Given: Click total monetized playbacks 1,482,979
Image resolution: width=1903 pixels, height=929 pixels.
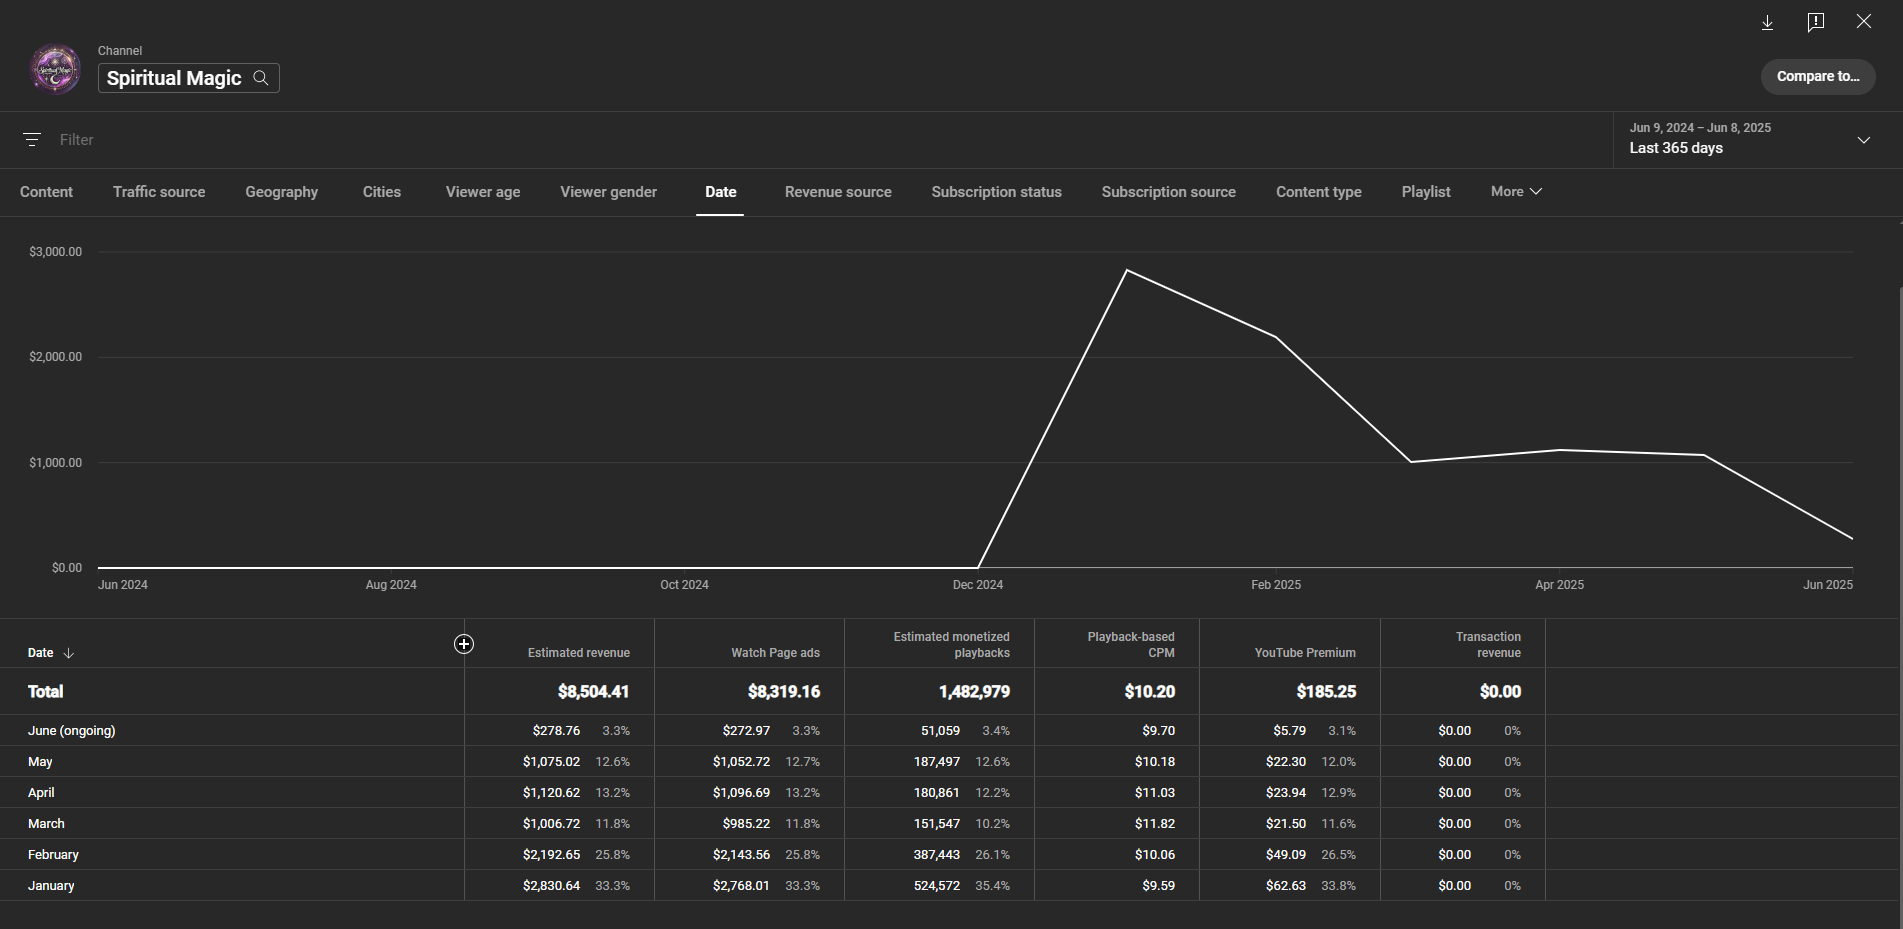Looking at the screenshot, I should click(974, 692).
